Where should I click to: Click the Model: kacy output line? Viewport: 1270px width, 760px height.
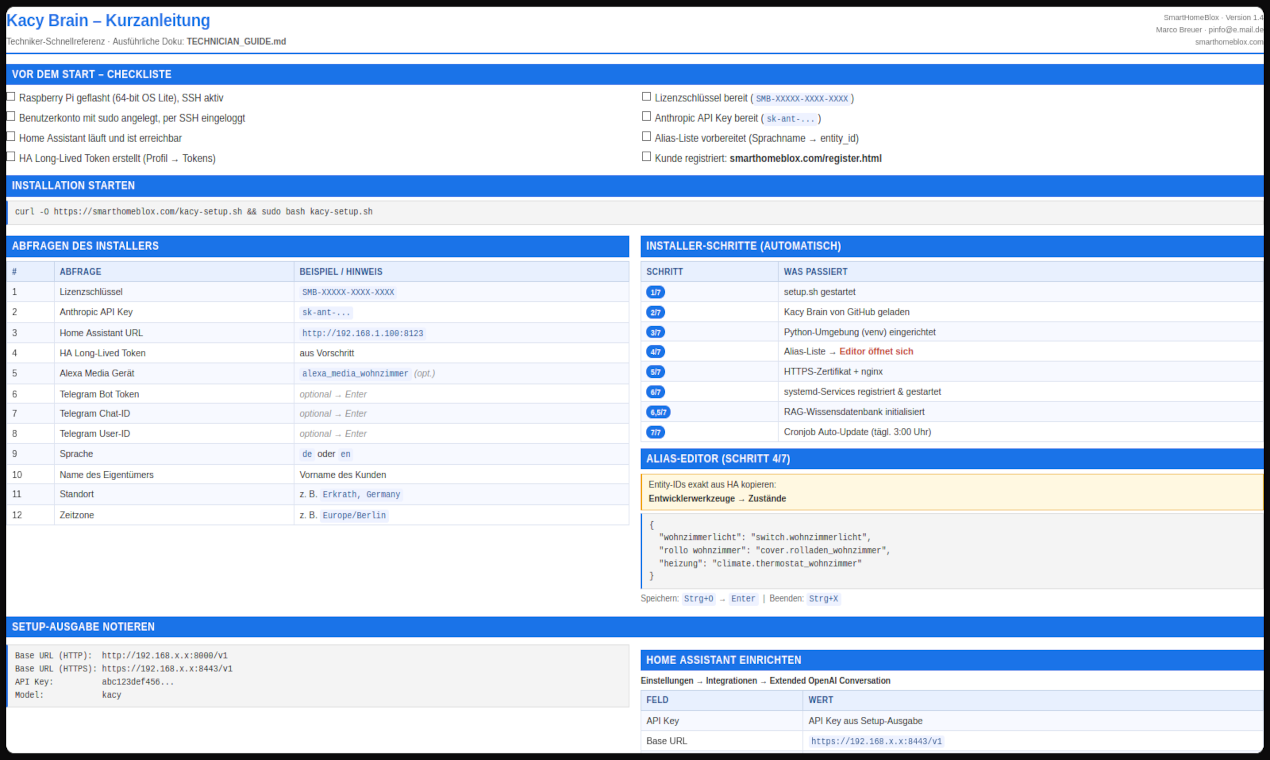[x=68, y=695]
